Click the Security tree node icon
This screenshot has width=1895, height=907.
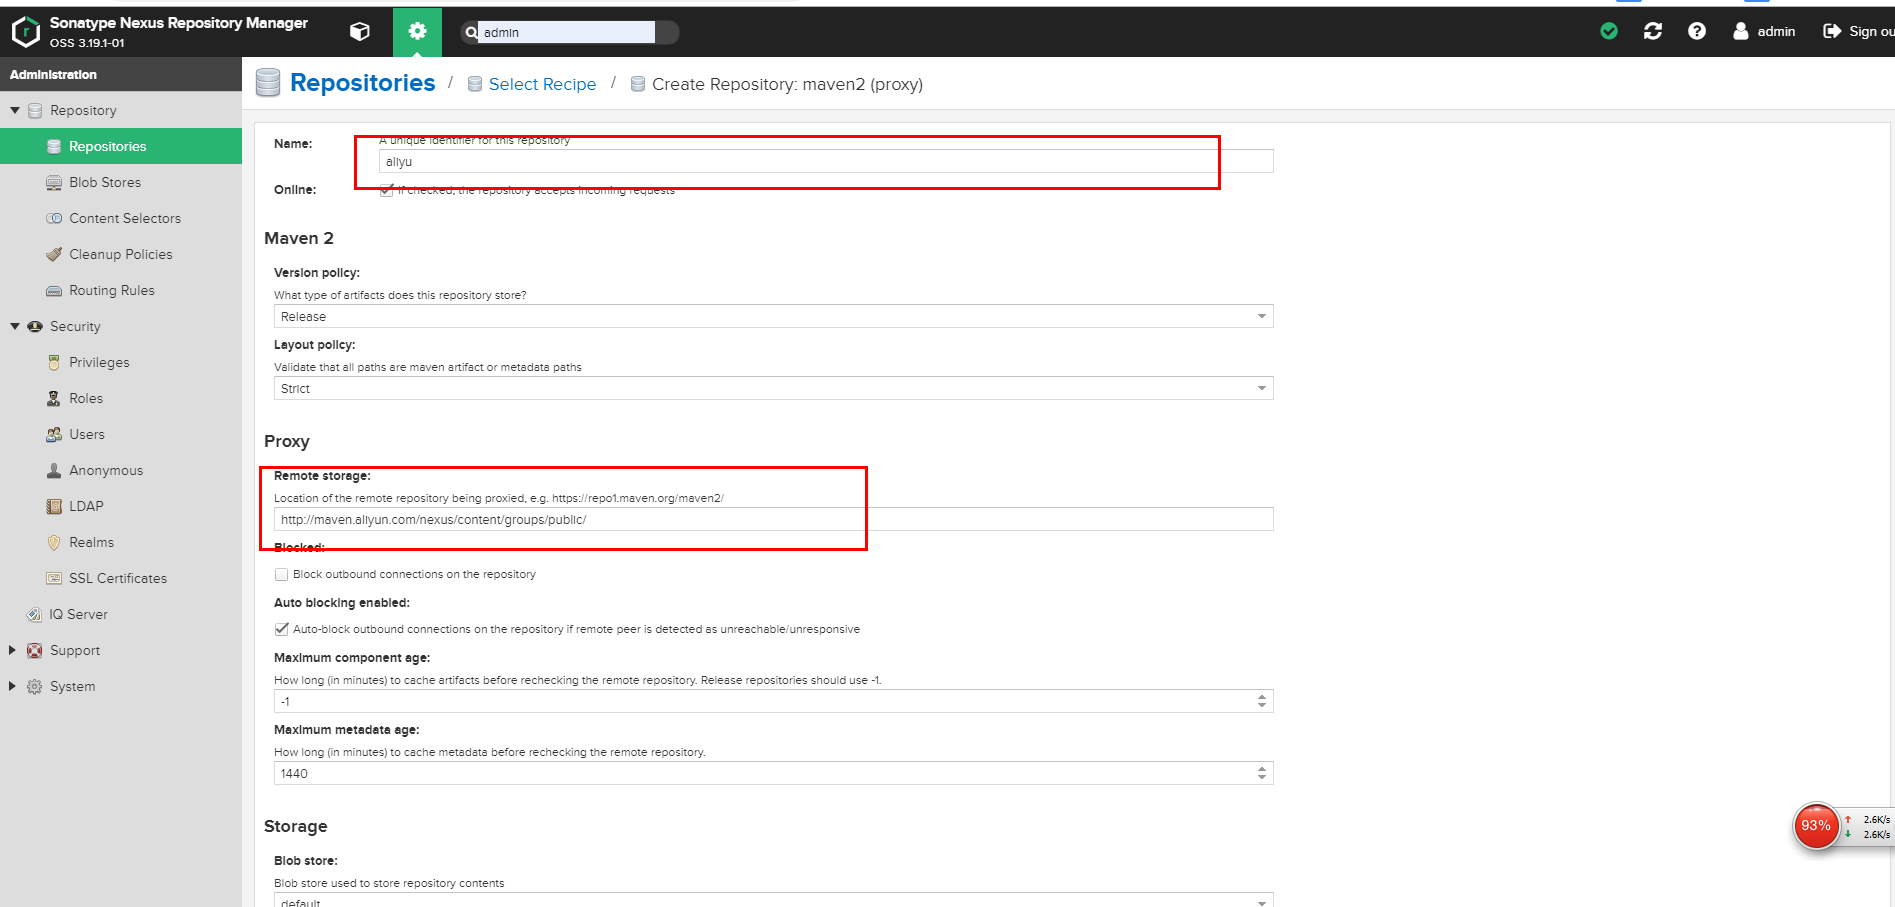(35, 326)
